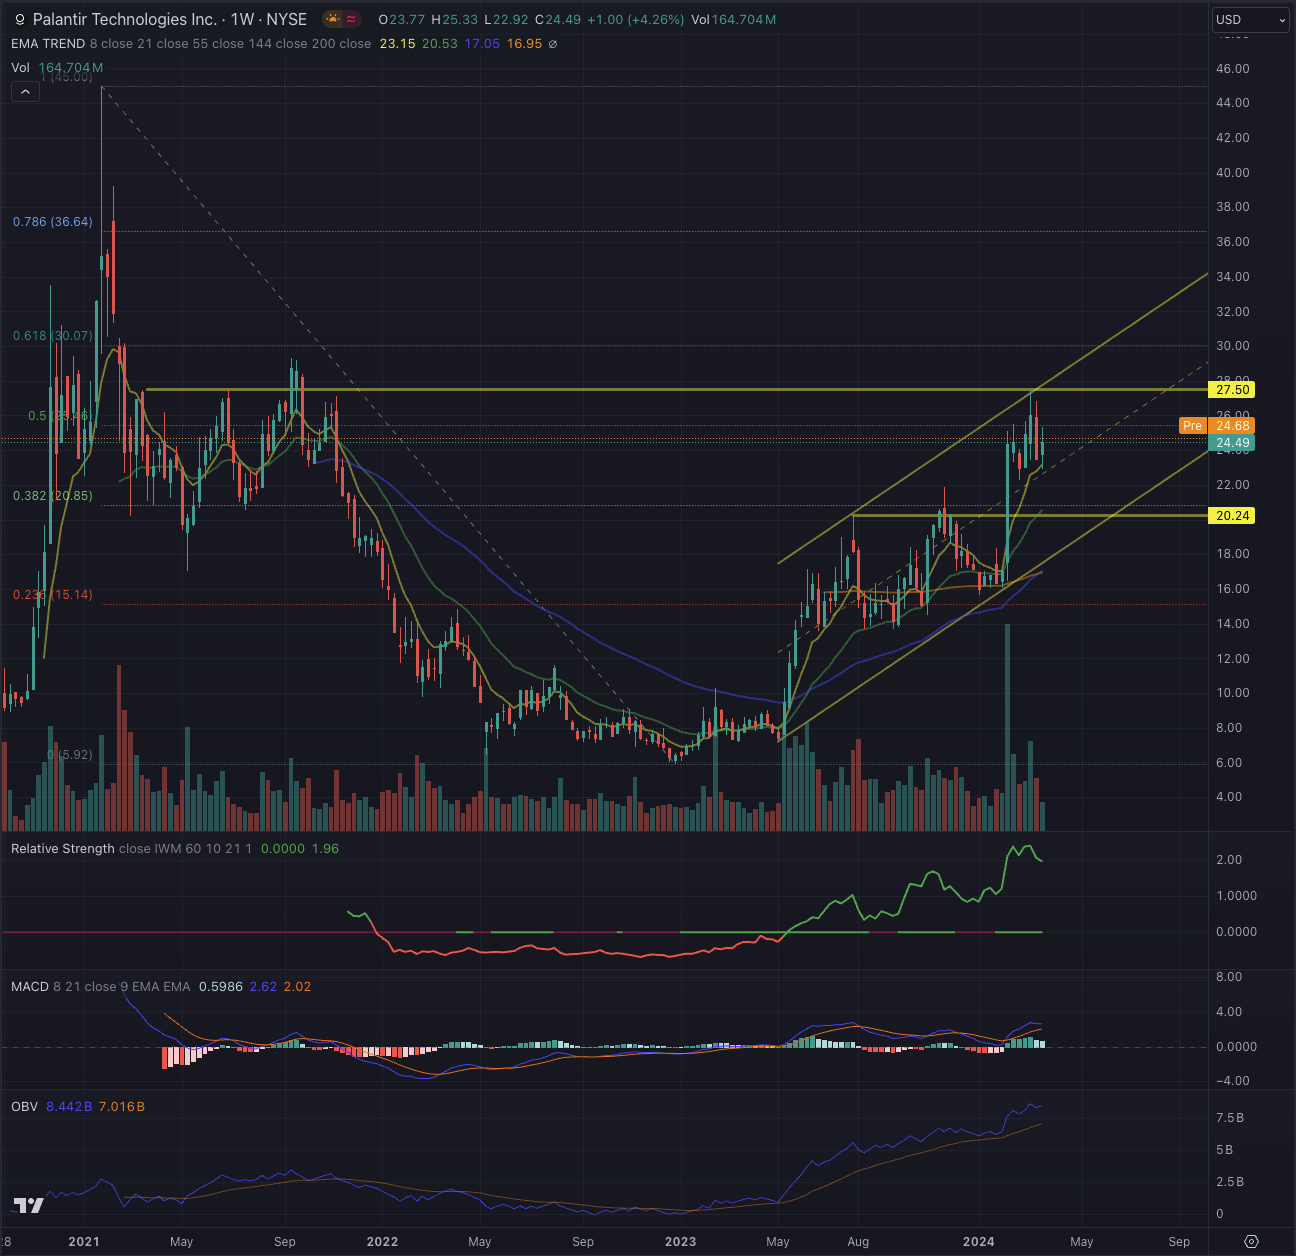Click the pre-market session sun icon
Viewport: 1296px width, 1256px height.
332,19
